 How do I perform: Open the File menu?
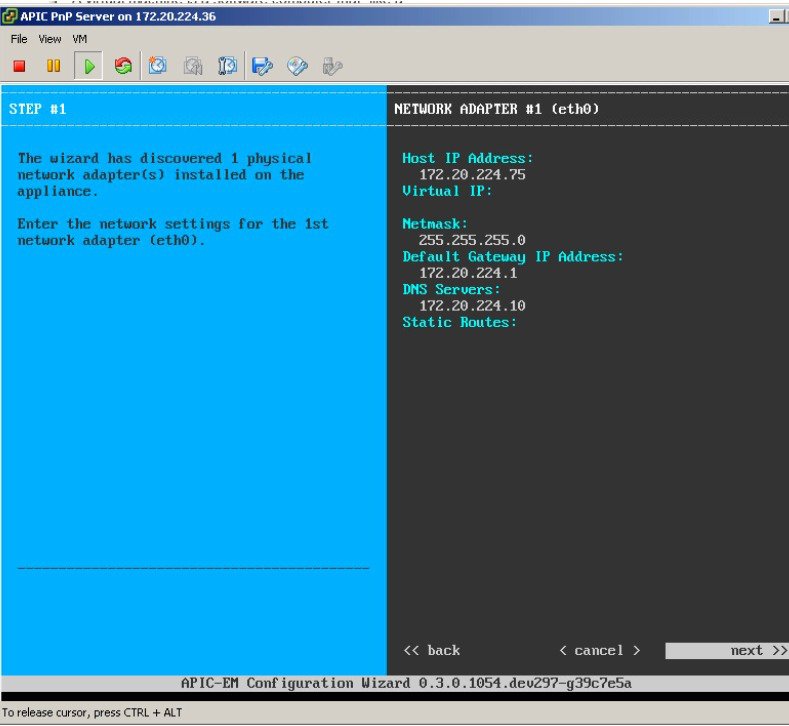(x=19, y=39)
